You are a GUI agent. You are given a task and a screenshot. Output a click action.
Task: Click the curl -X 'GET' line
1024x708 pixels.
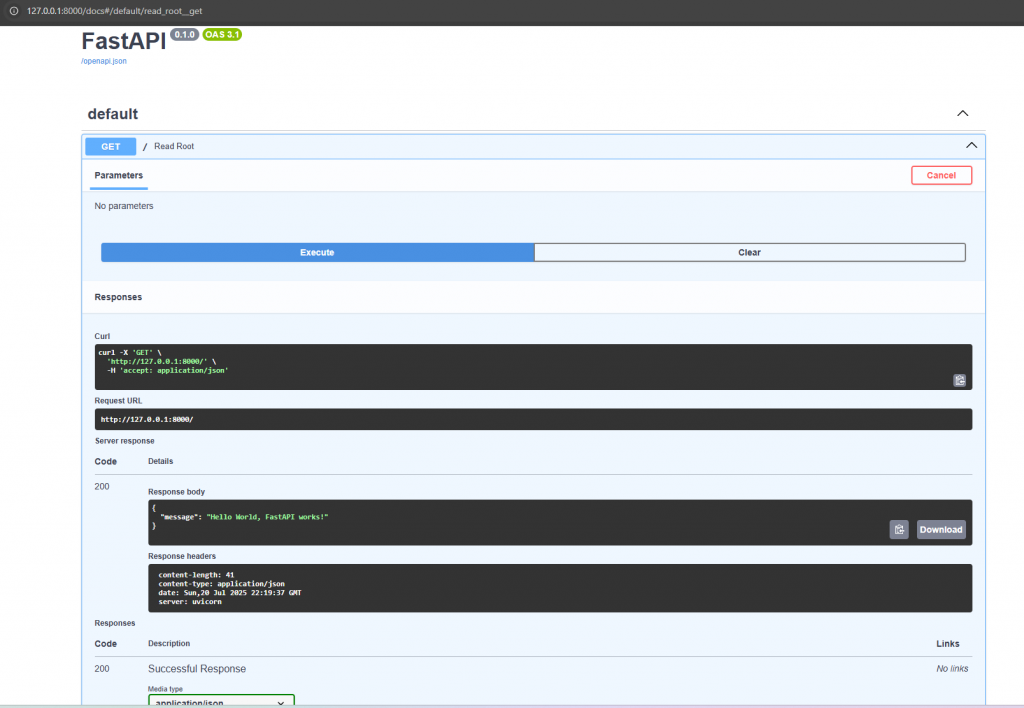130,352
